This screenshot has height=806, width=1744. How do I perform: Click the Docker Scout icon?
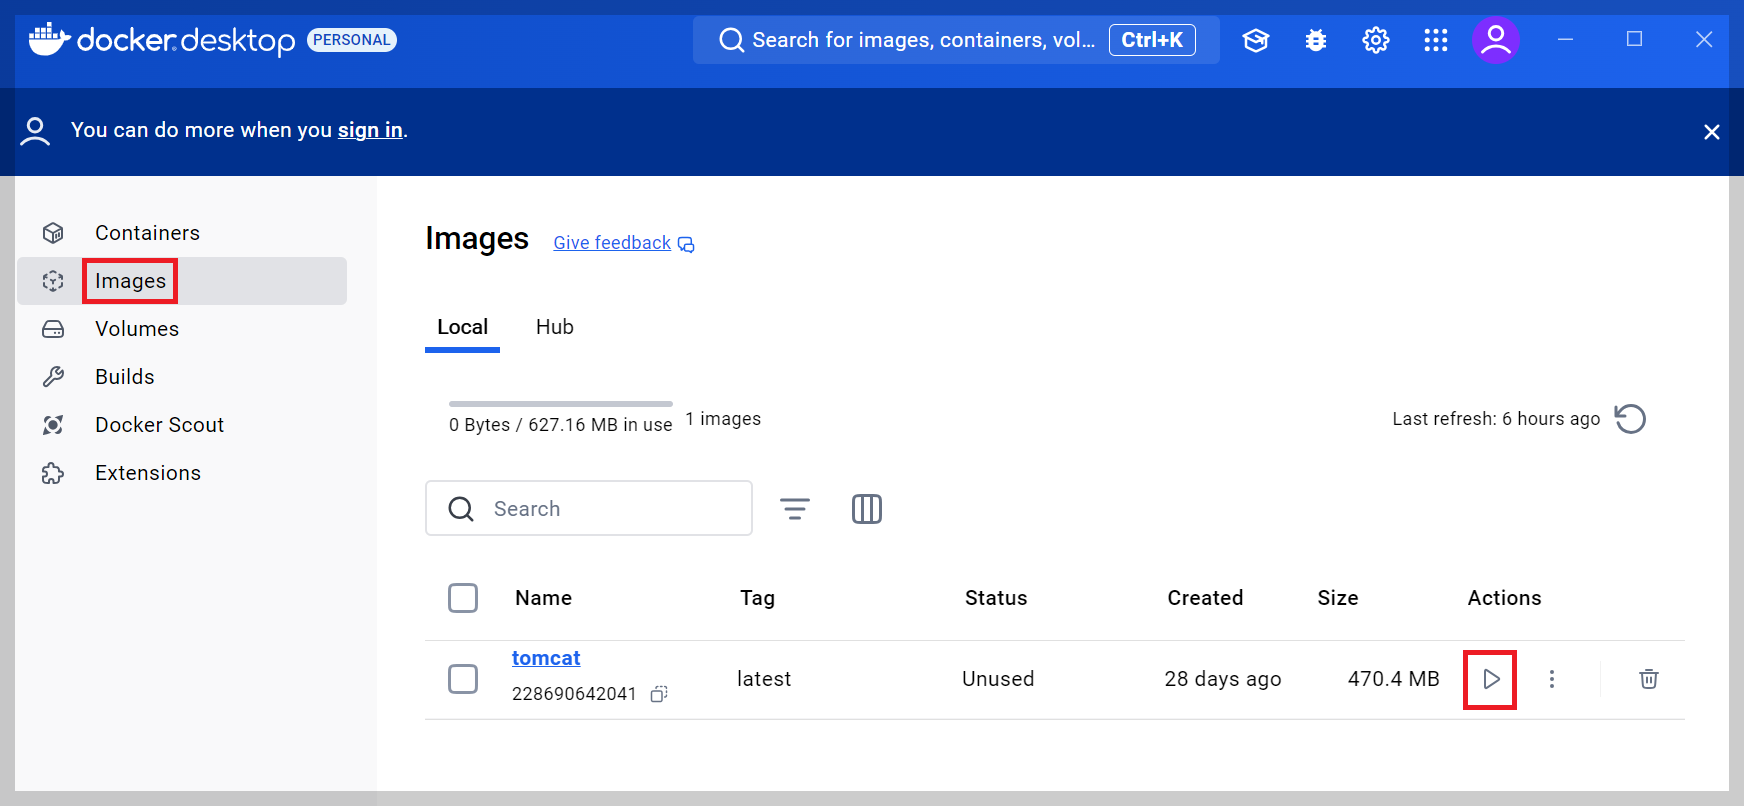click(x=53, y=425)
